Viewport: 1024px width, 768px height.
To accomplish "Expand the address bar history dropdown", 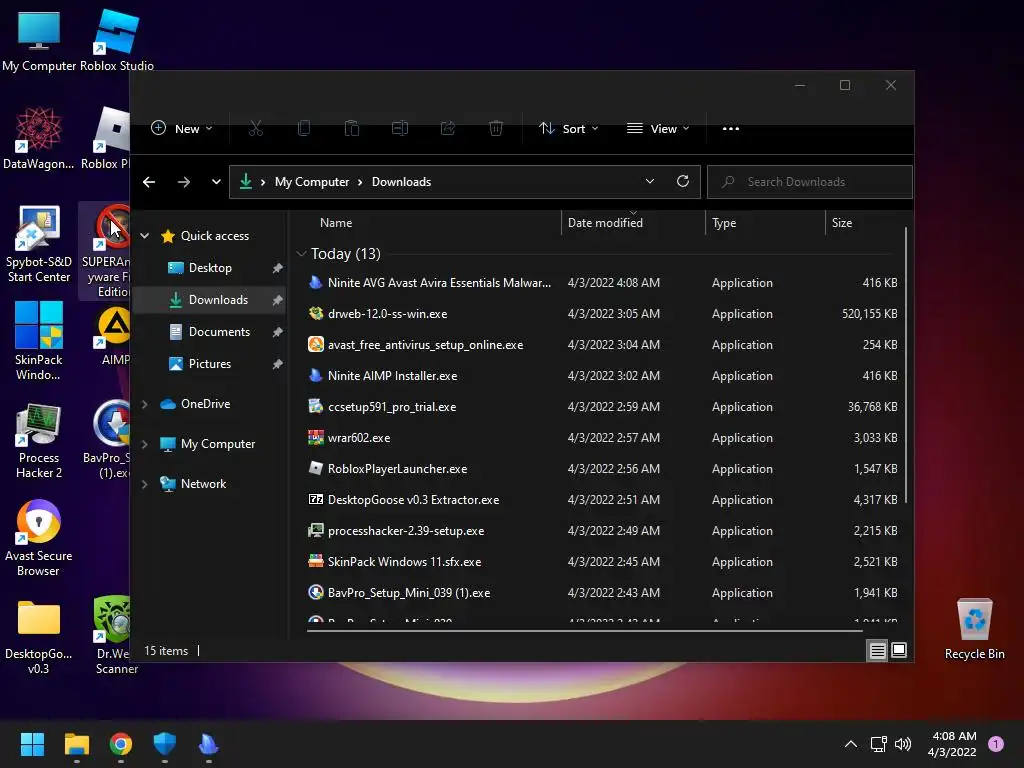I will click(650, 182).
